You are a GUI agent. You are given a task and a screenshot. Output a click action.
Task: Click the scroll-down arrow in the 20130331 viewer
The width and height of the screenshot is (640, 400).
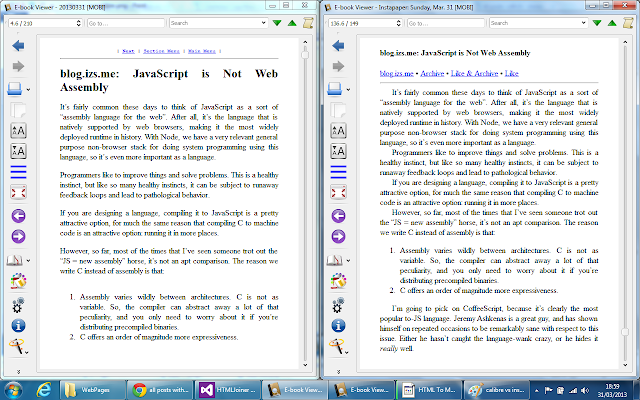tap(305, 365)
